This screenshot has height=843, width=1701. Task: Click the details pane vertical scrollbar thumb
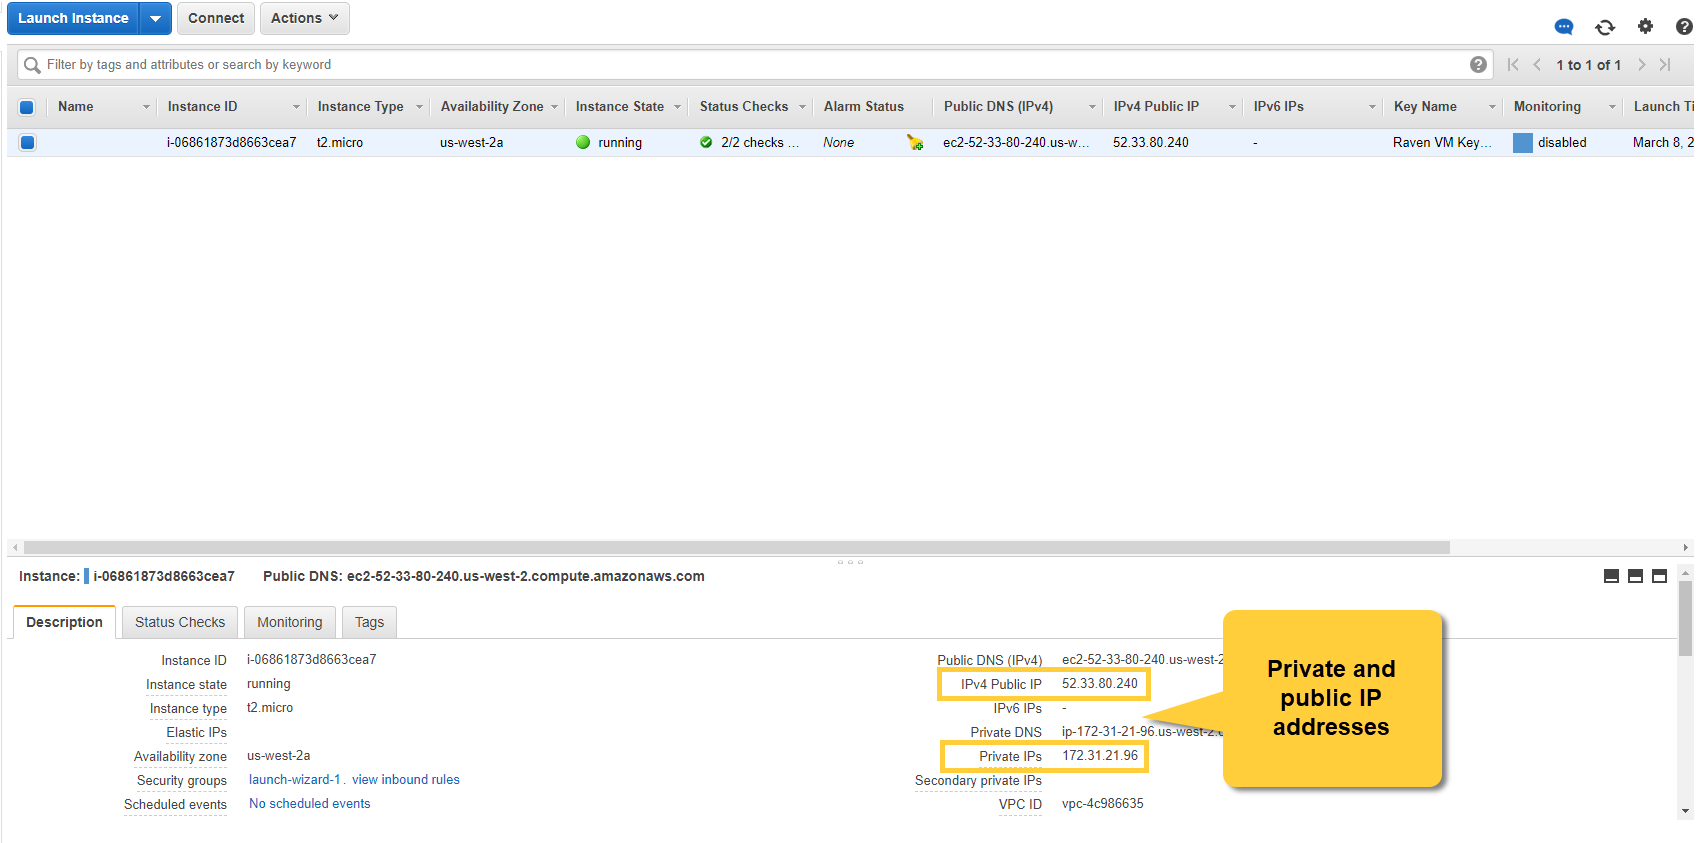(x=1686, y=619)
